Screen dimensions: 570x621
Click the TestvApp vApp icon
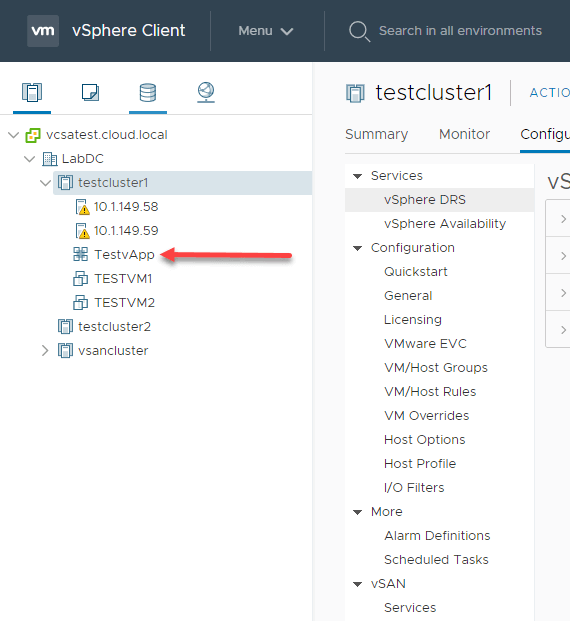(x=80, y=254)
